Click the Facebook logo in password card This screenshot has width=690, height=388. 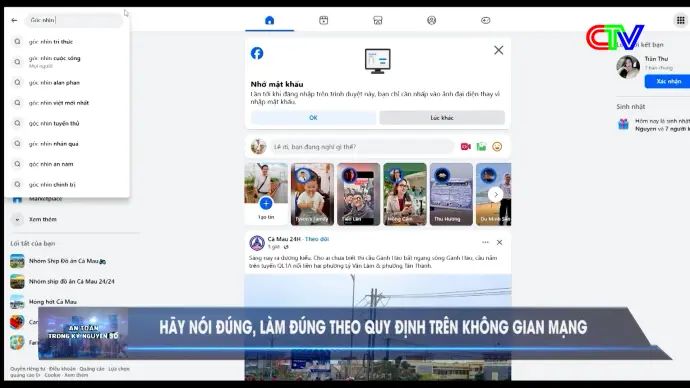pos(257,53)
